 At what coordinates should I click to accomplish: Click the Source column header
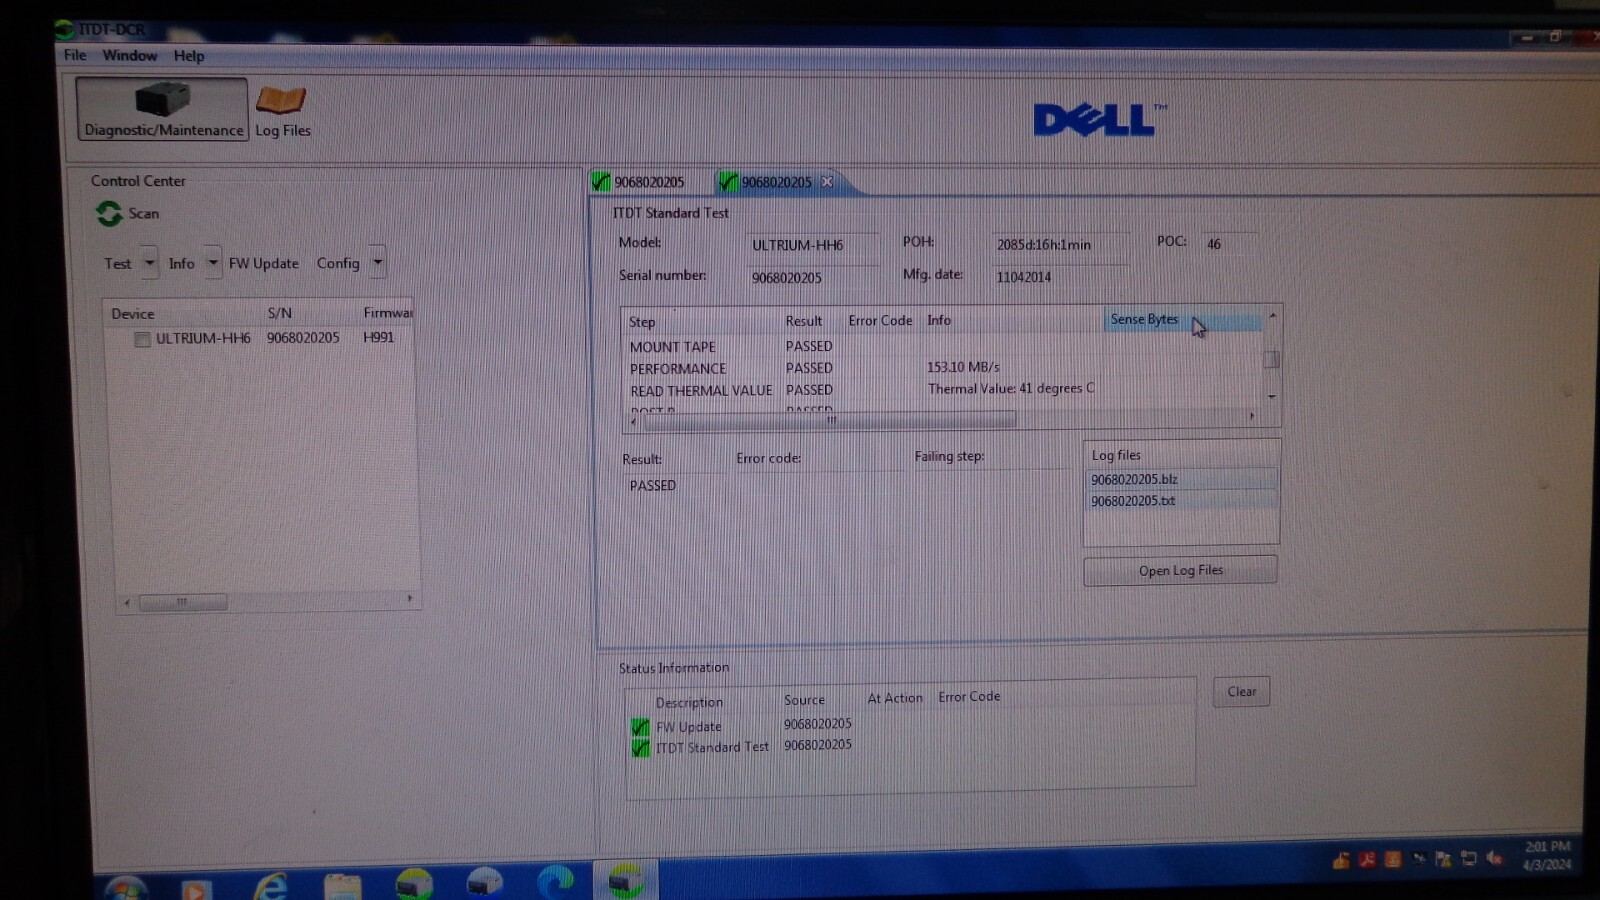pos(804,700)
